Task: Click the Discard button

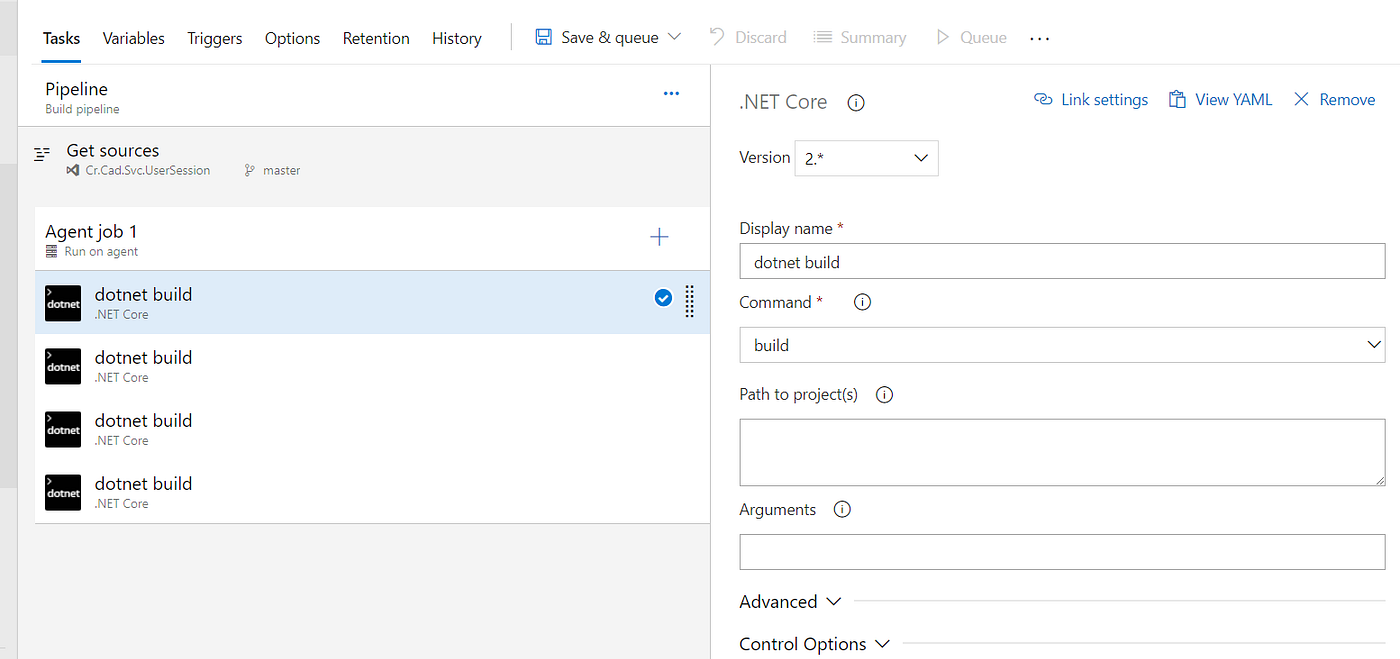Action: pos(748,37)
